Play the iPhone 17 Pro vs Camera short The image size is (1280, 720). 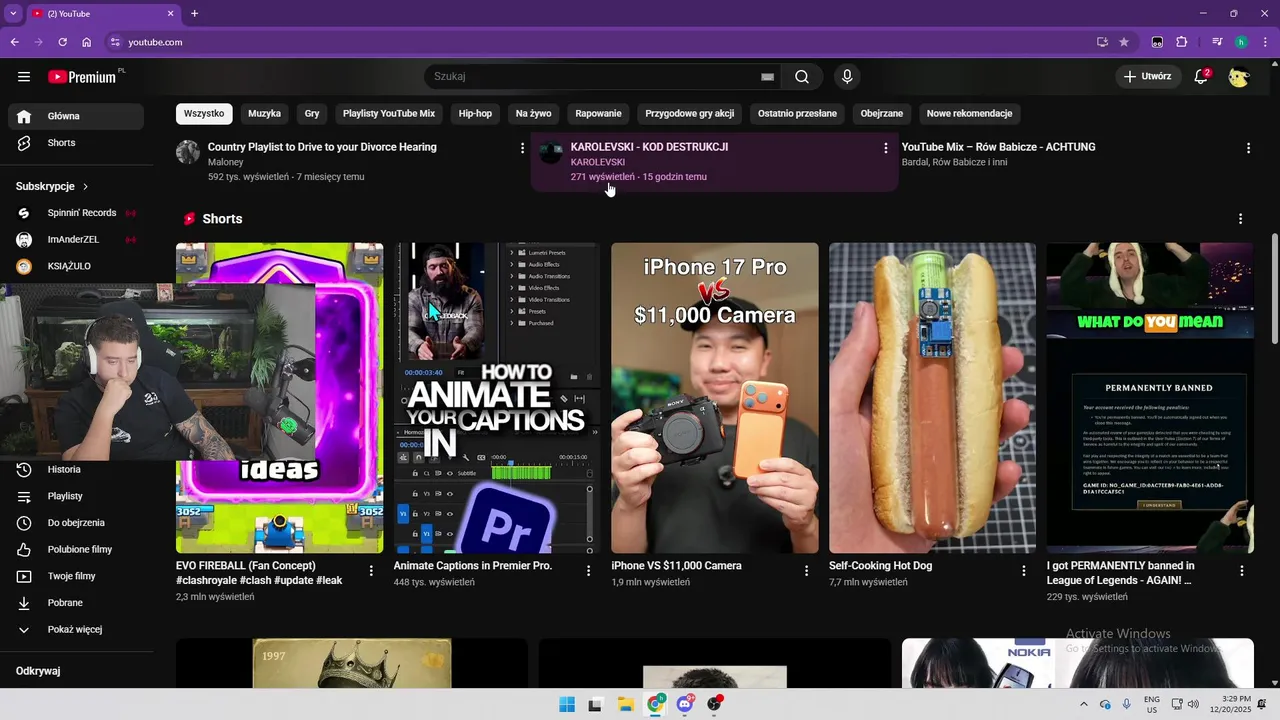tap(715, 398)
